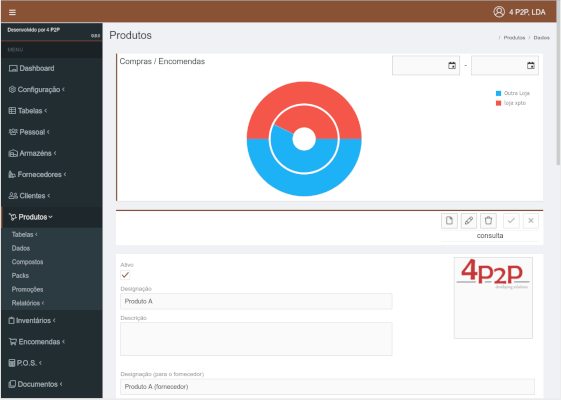Click the trash delete icon button

point(488,220)
